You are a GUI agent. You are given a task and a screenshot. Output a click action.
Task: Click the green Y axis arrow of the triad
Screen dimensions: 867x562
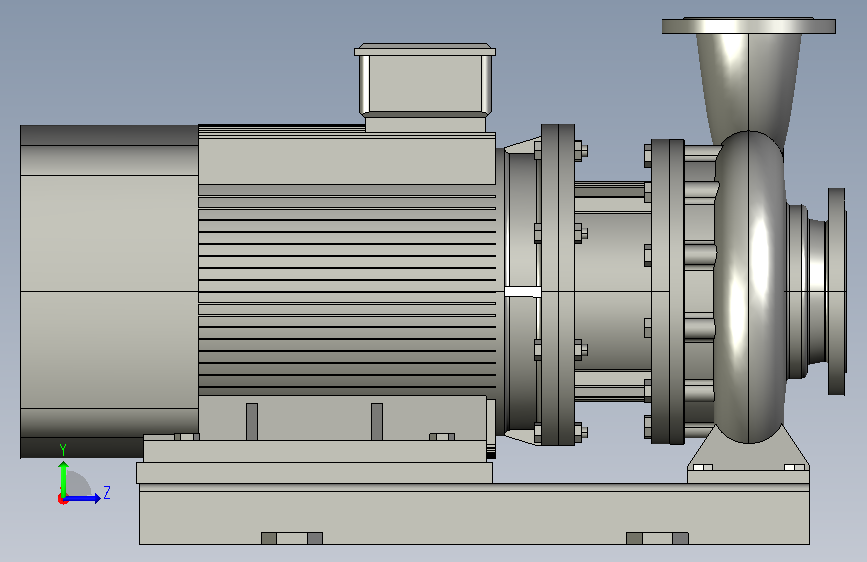[64, 477]
